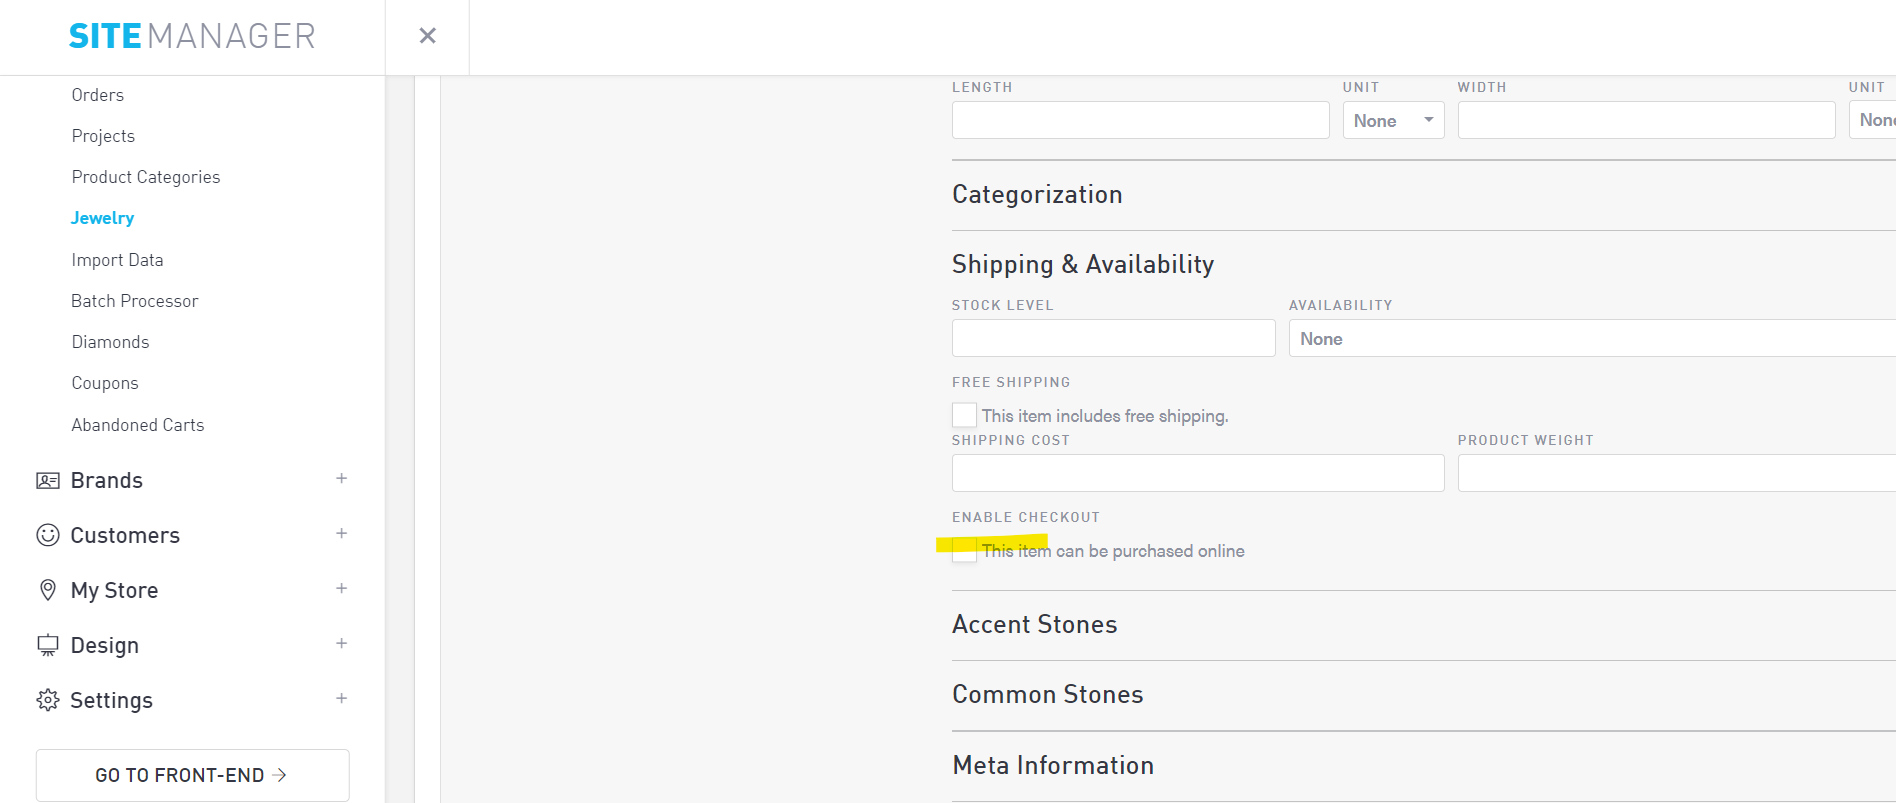Viewport: 1896px width, 803px height.
Task: Enable the free shipping checkbox
Action: (x=964, y=415)
